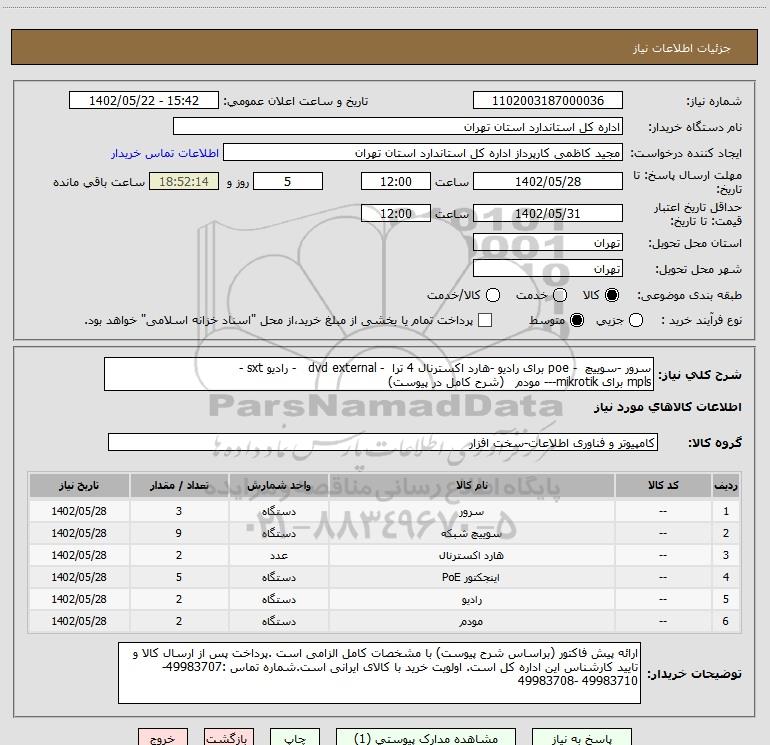Image resolution: width=770 pixels, height=745 pixels.
Task: Click the remaining days field showing 5
Action: click(x=288, y=181)
